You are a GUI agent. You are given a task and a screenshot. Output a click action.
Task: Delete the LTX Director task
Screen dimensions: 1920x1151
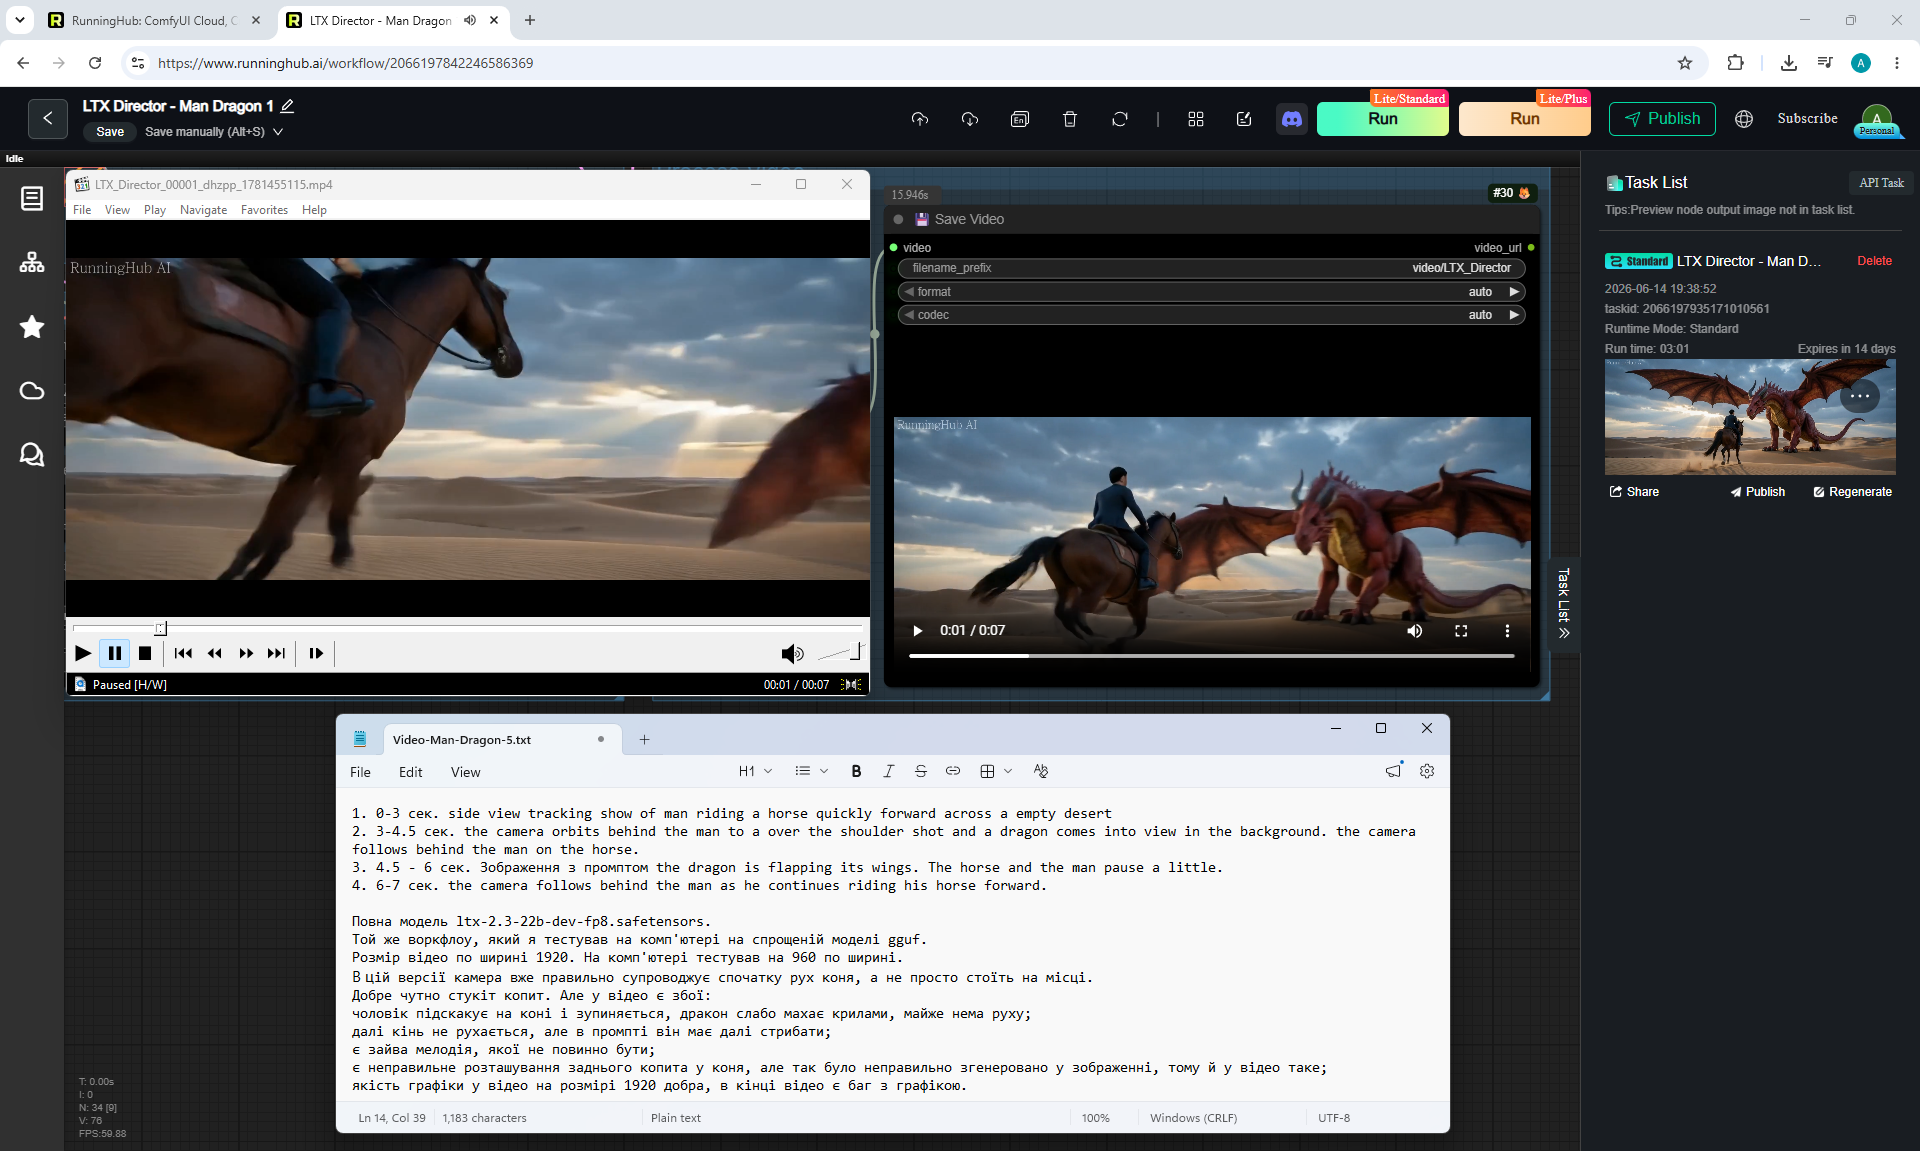(1874, 261)
